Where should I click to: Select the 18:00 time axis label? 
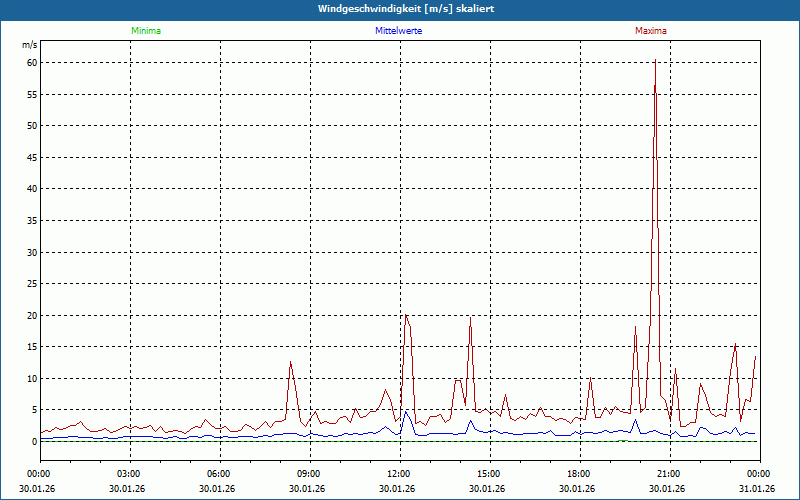[578, 473]
